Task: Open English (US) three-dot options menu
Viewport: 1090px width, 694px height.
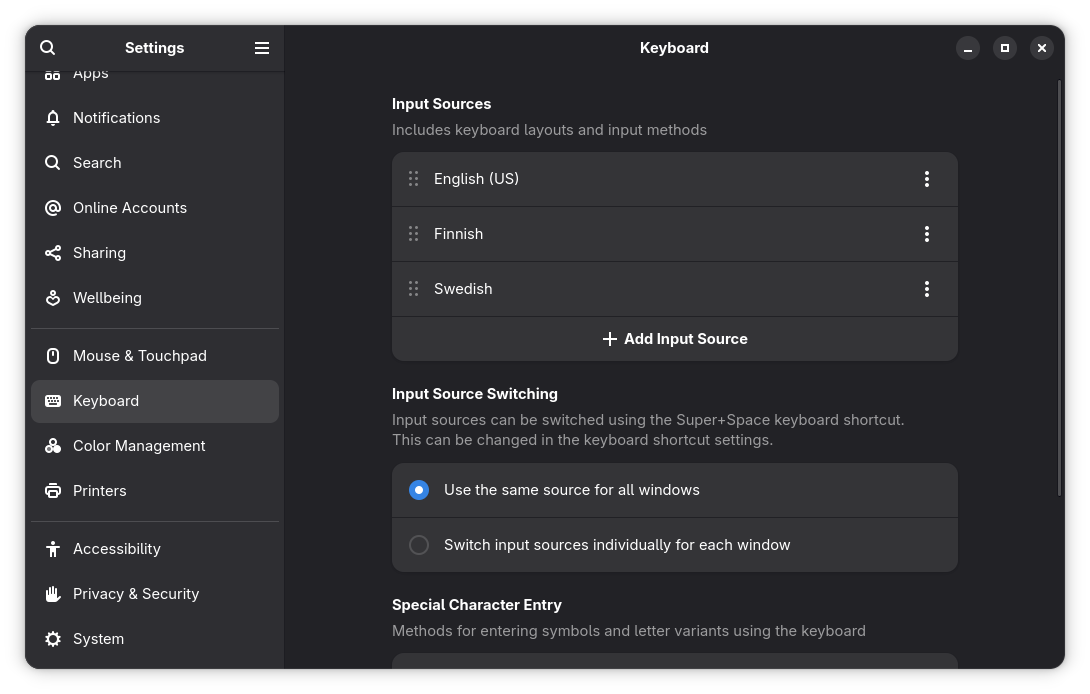Action: 927,179
